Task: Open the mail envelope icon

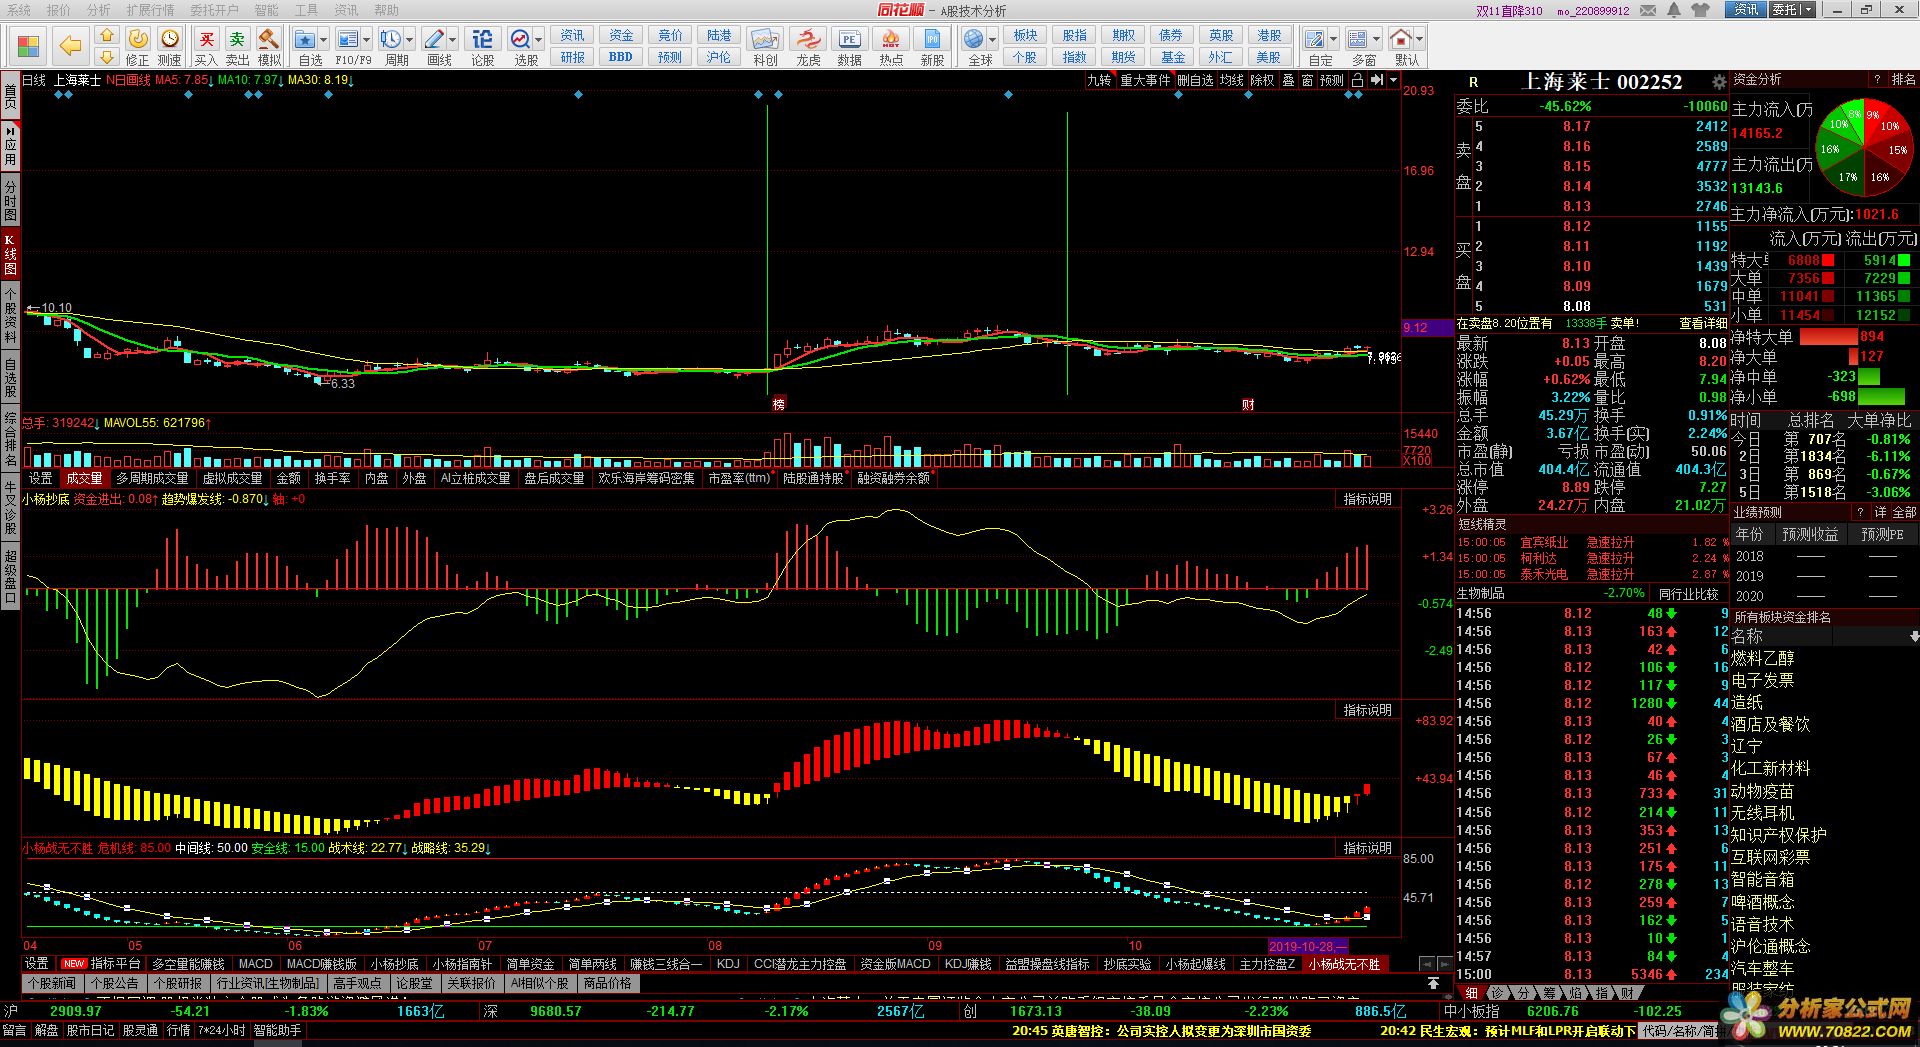Action: (1648, 10)
